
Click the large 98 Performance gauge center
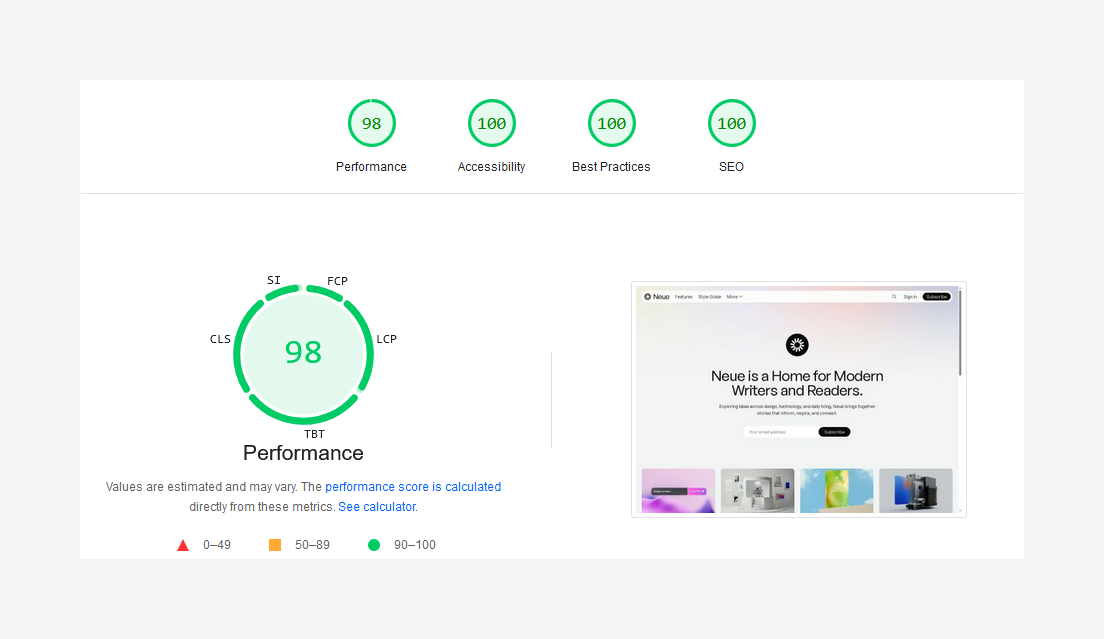(x=303, y=352)
